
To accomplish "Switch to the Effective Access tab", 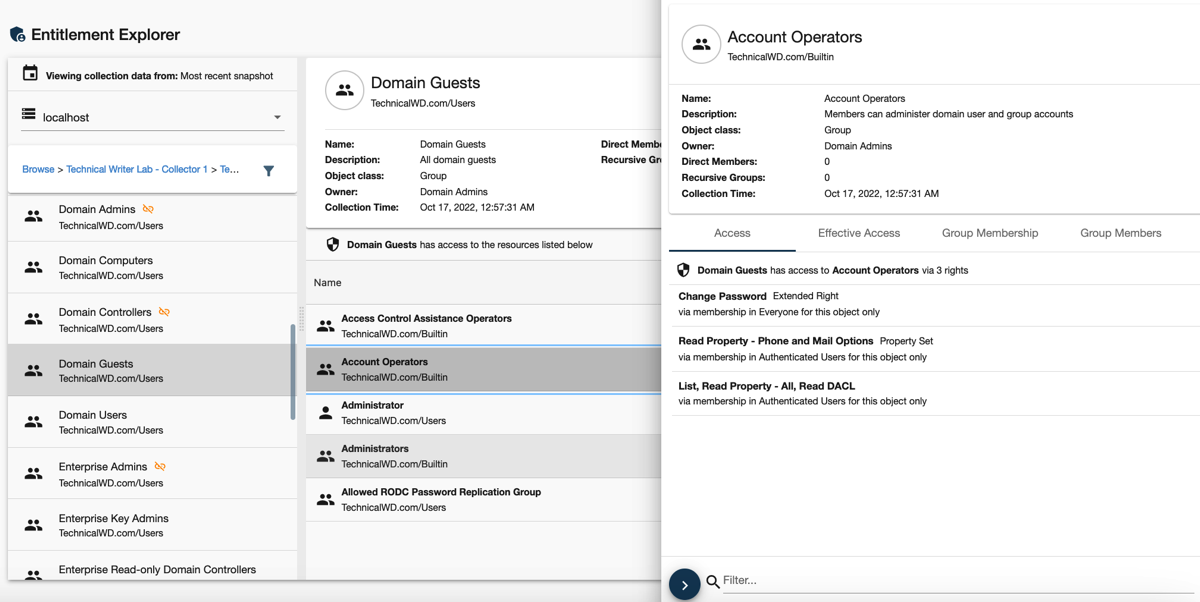I will (858, 233).
